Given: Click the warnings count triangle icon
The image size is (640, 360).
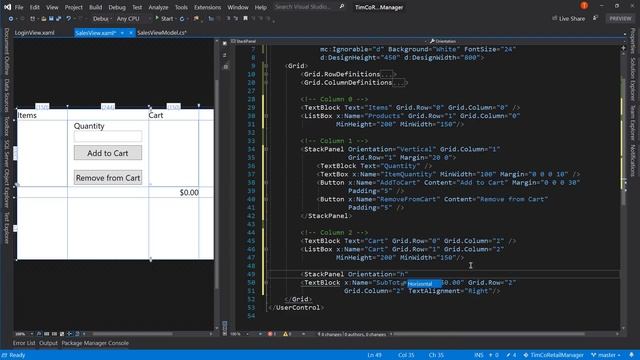Looking at the screenshot, I should coord(286,334).
